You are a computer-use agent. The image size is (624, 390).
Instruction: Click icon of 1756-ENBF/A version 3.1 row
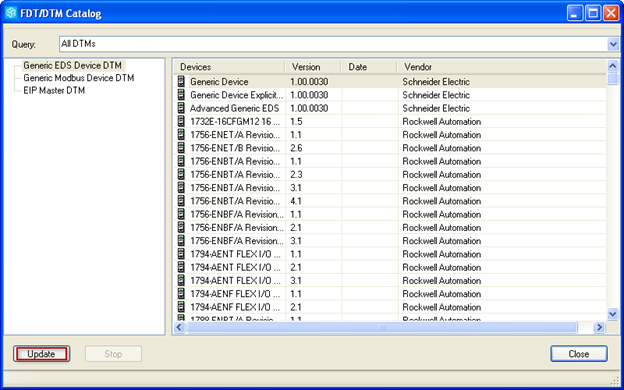click(181, 241)
